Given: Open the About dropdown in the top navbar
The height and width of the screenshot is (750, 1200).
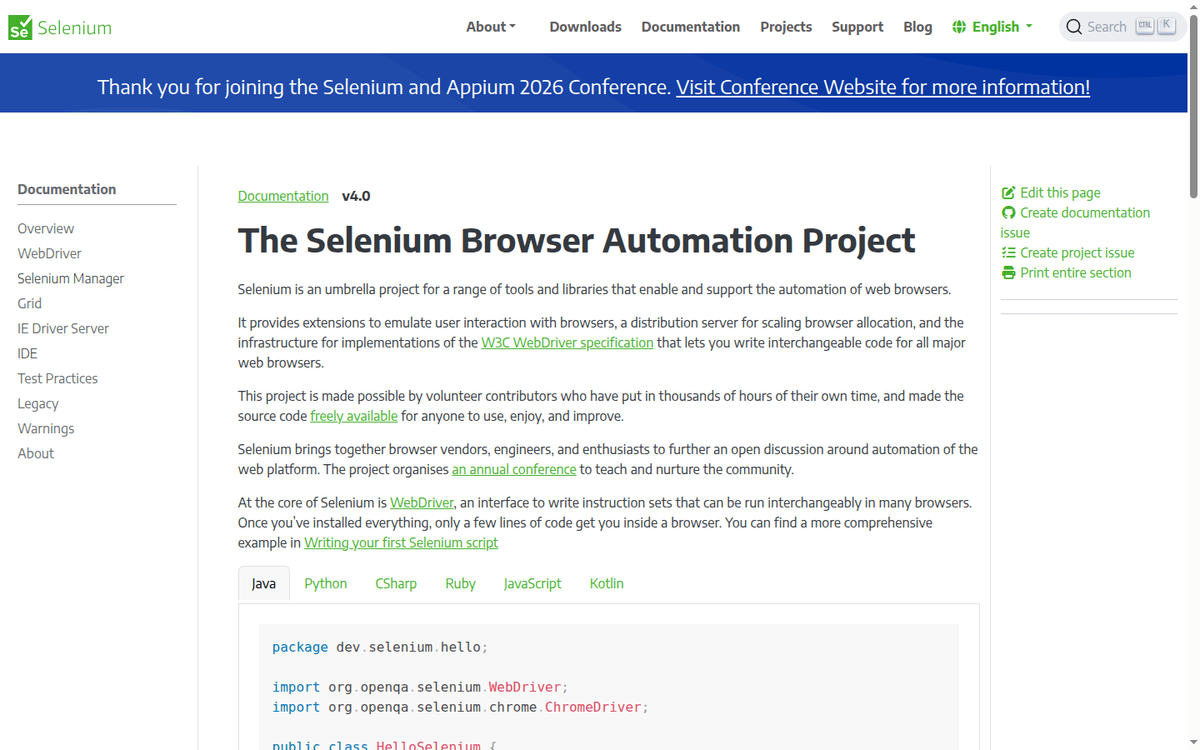Looking at the screenshot, I should click(491, 27).
